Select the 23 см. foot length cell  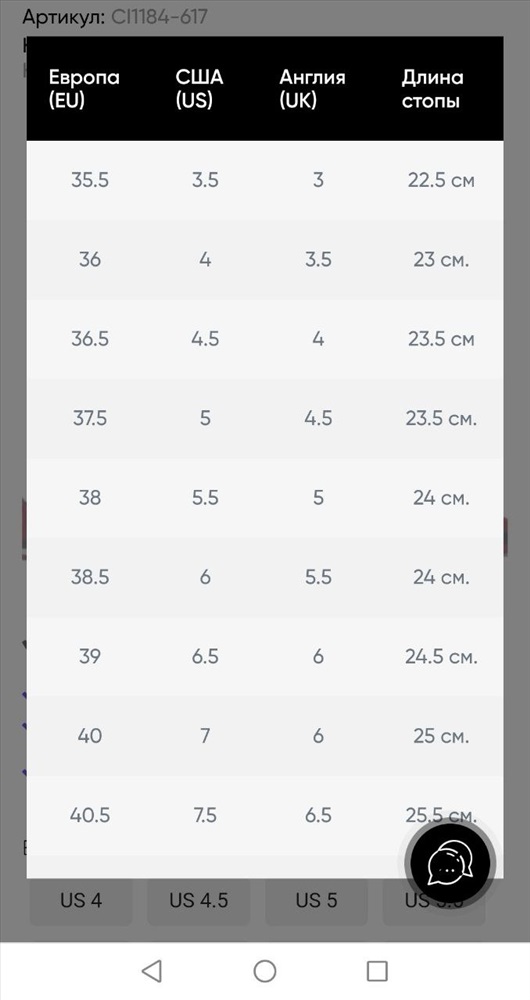tap(441, 260)
